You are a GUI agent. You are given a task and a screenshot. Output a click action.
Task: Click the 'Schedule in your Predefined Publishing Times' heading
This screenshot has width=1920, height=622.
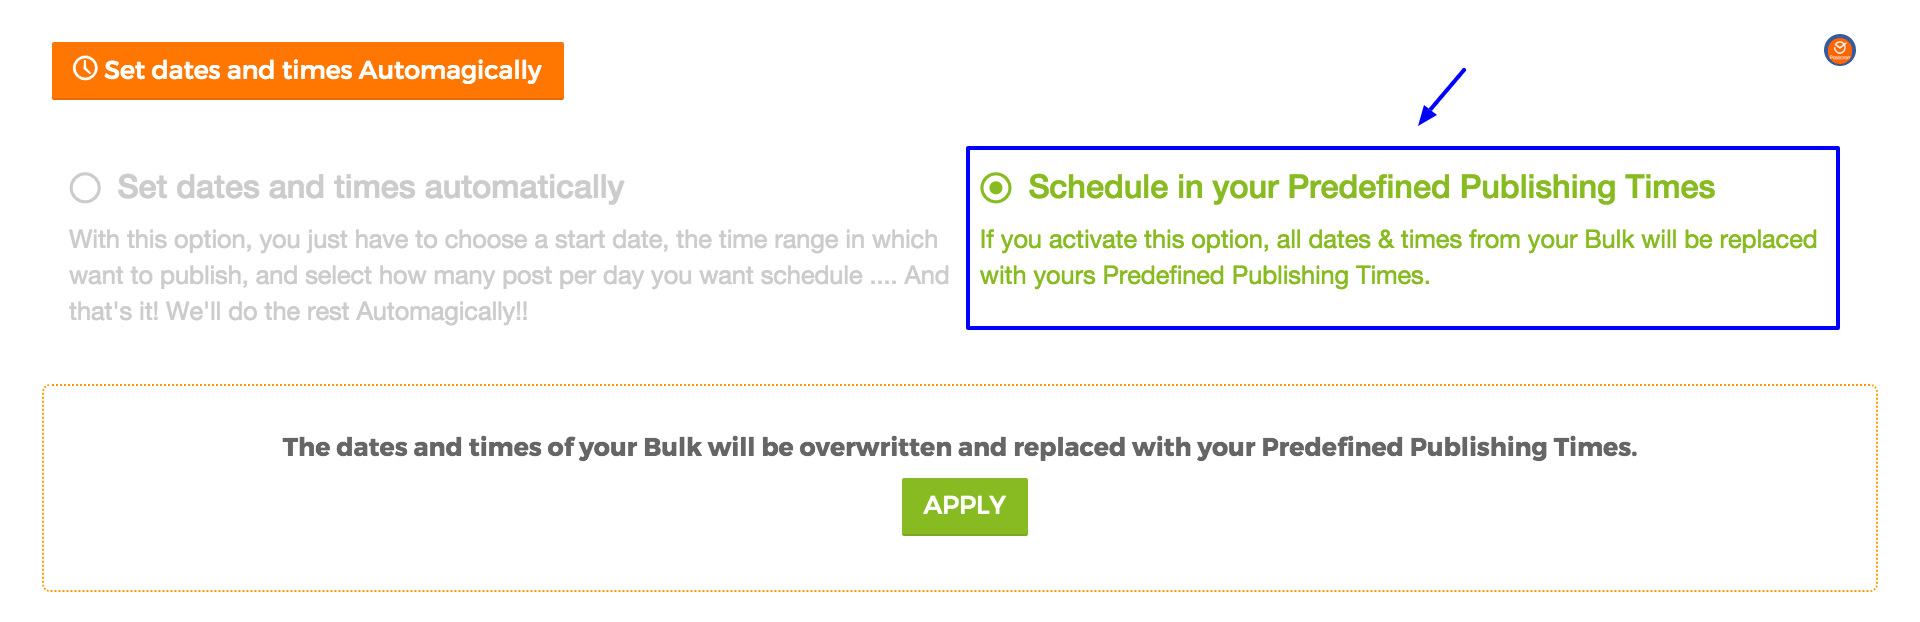point(1371,188)
